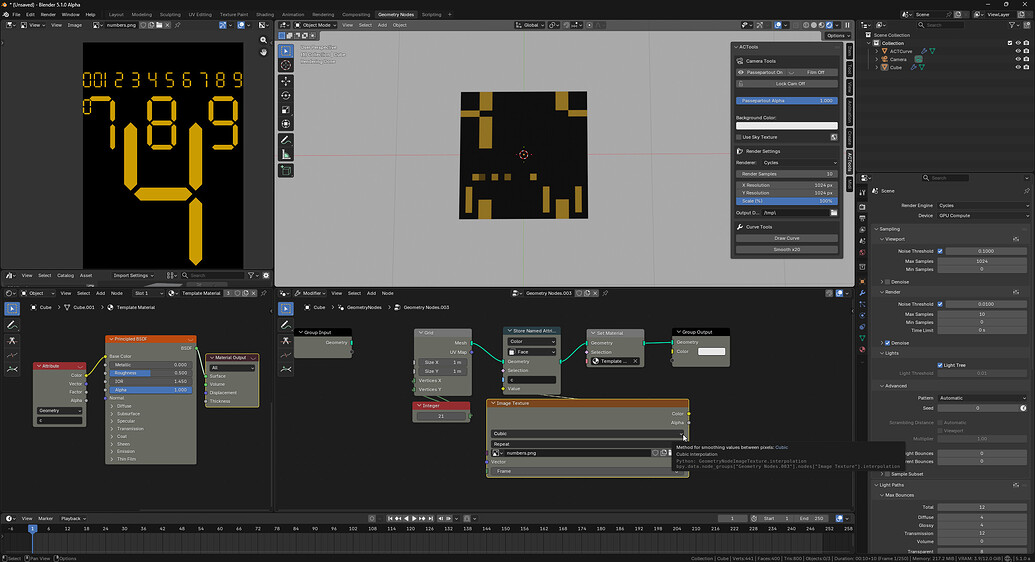
Task: Click the Play animation button
Action: [x=414, y=518]
